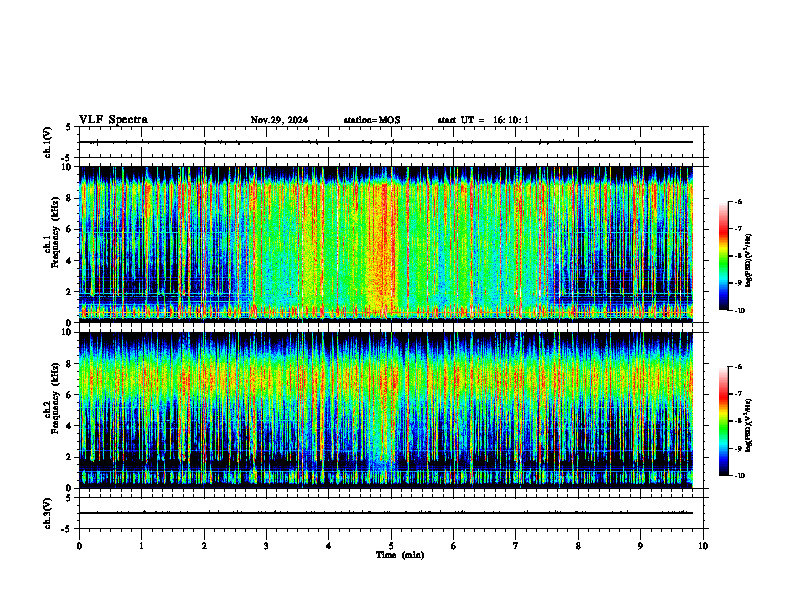Click the "2" tick on the Time axis
The height and width of the screenshot is (612, 792).
[x=204, y=546]
